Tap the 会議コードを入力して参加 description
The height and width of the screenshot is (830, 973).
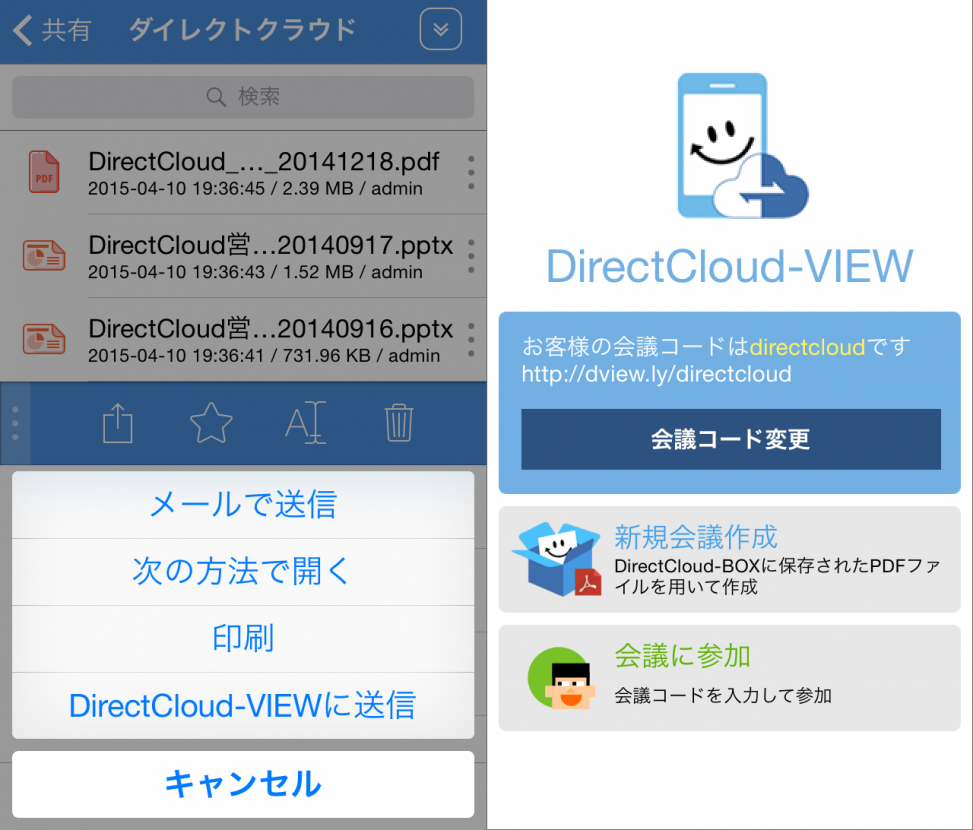pyautogui.click(x=723, y=695)
